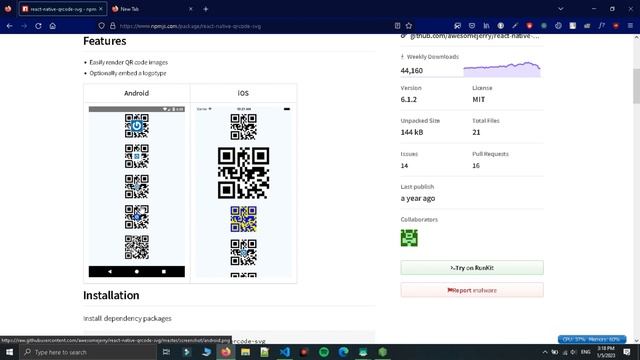Click the Type here to search box
Viewport: 640px width, 360px height.
coord(88,352)
